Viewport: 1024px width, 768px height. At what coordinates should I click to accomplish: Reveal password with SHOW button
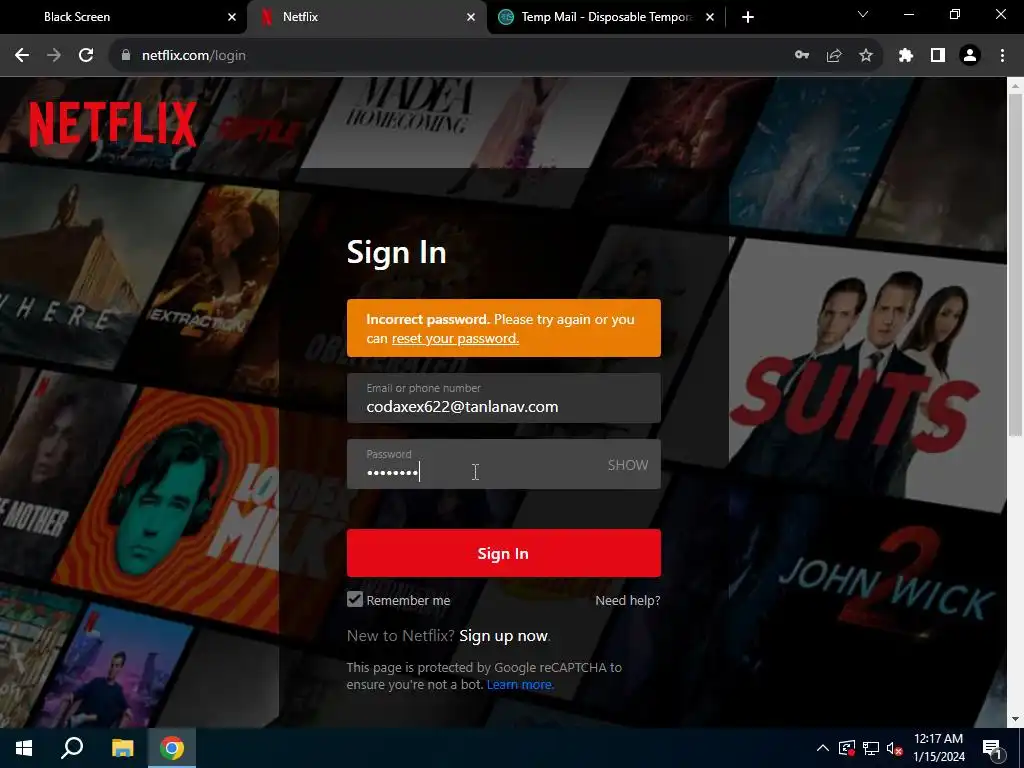(628, 465)
